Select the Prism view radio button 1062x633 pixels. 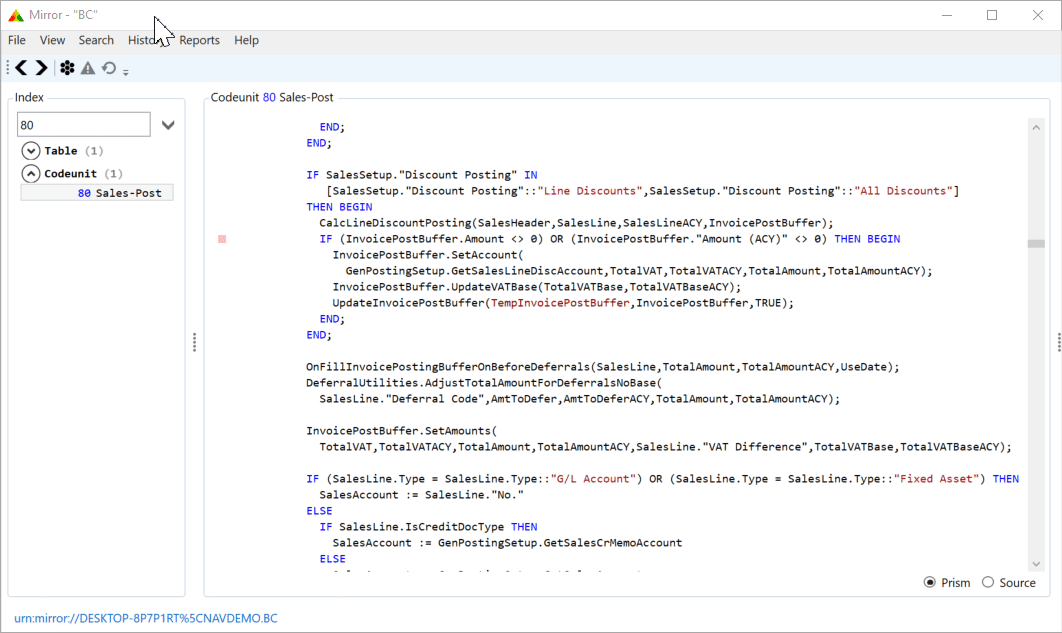pyautogui.click(x=930, y=582)
